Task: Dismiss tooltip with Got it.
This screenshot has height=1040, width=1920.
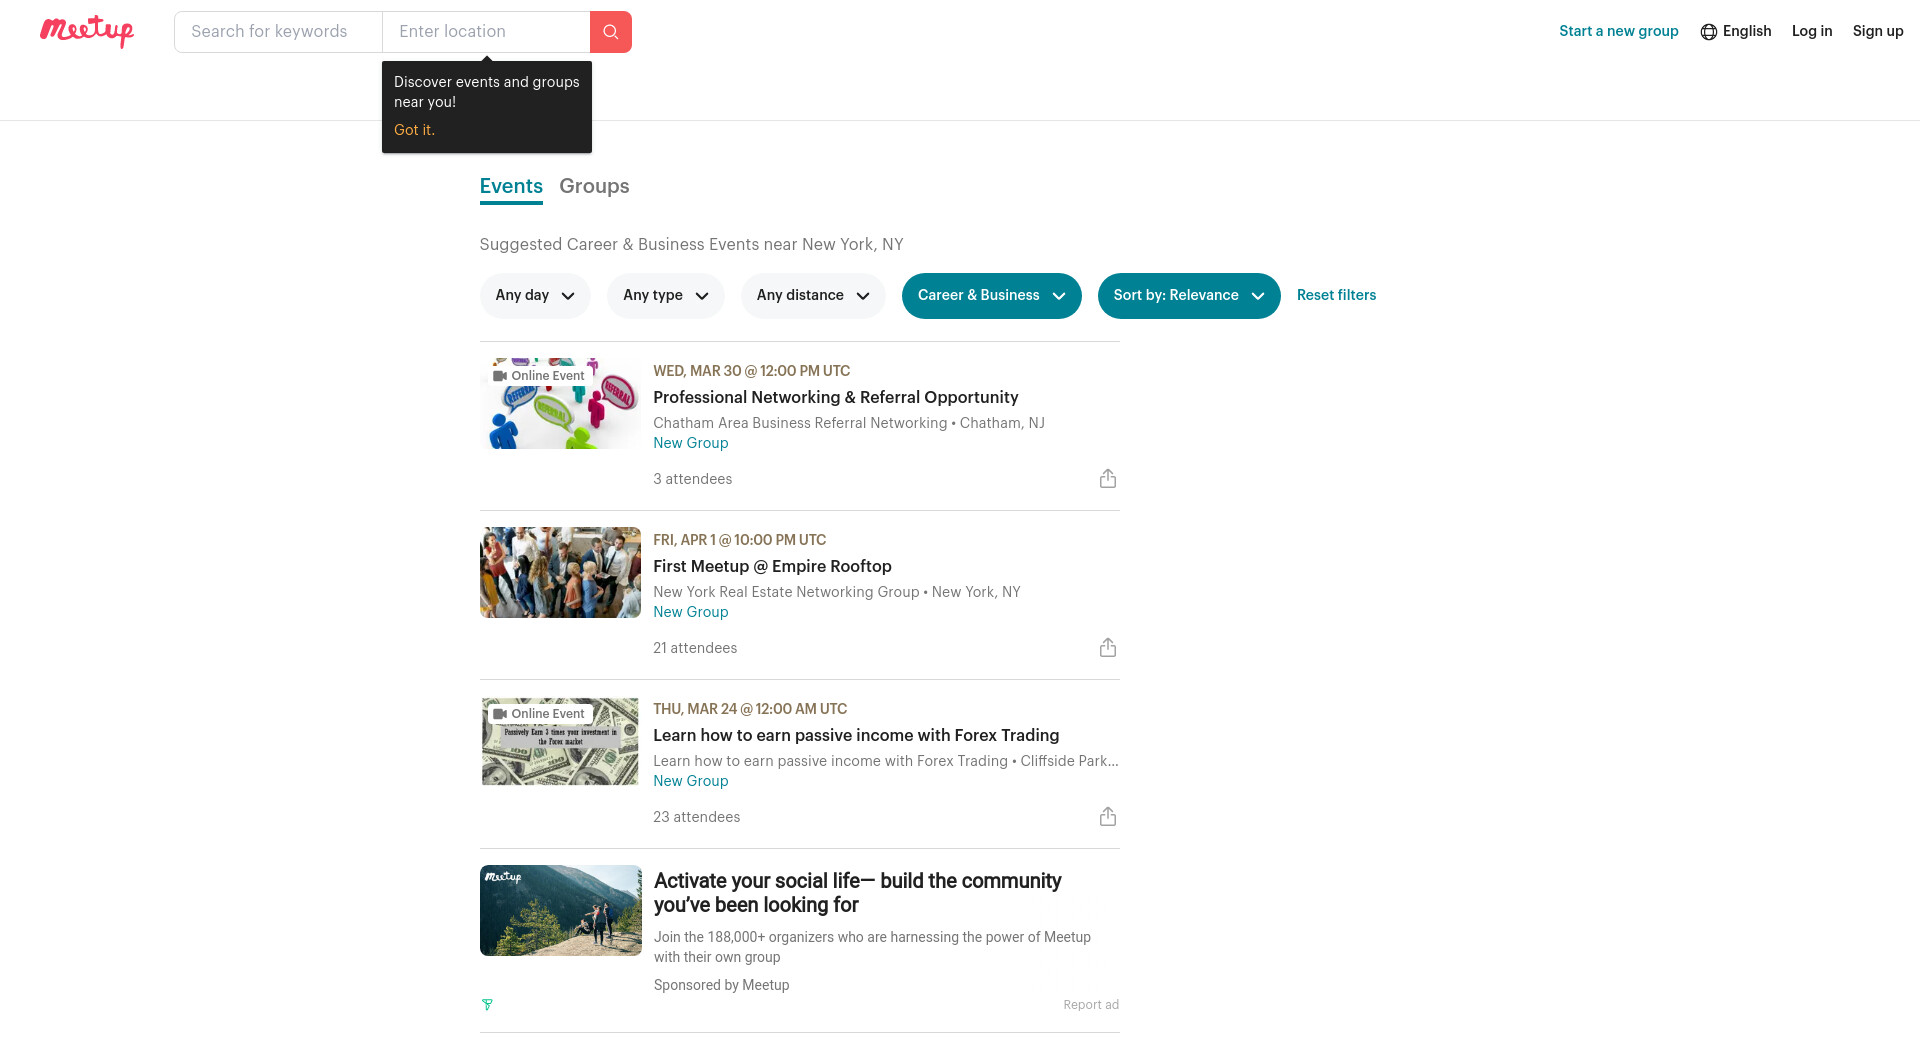Action: (414, 130)
